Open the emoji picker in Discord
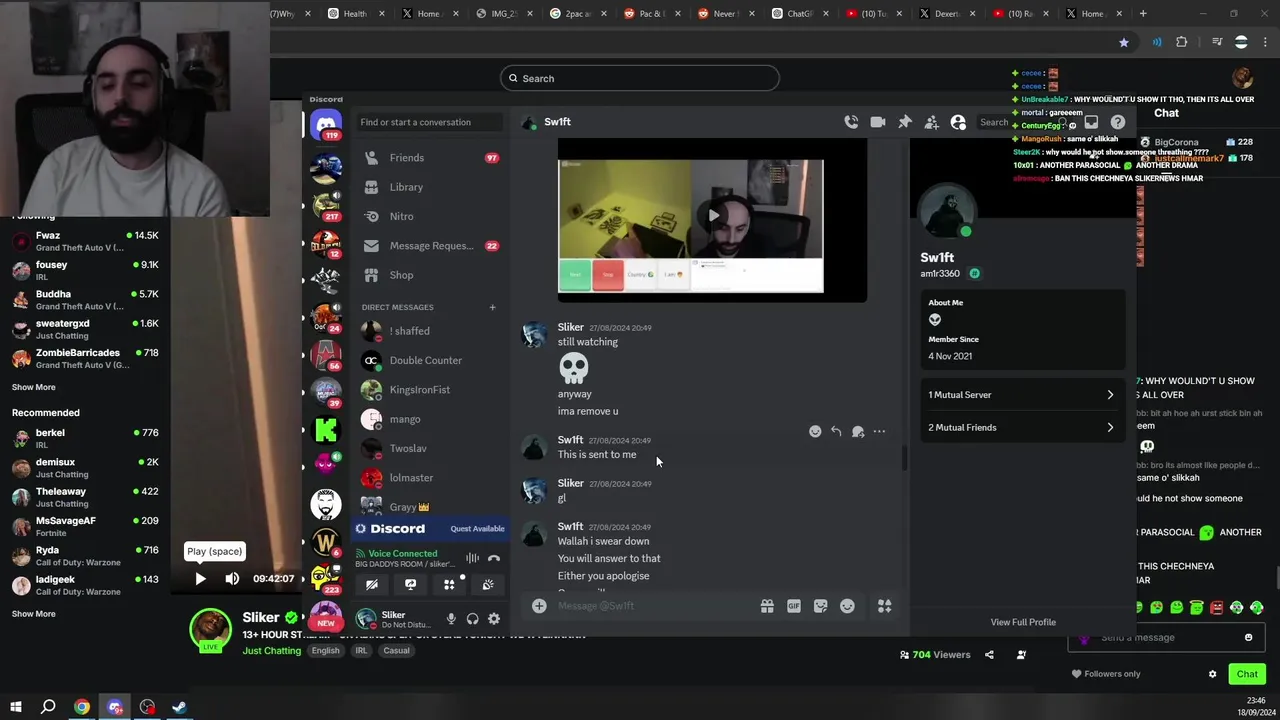 [x=847, y=606]
